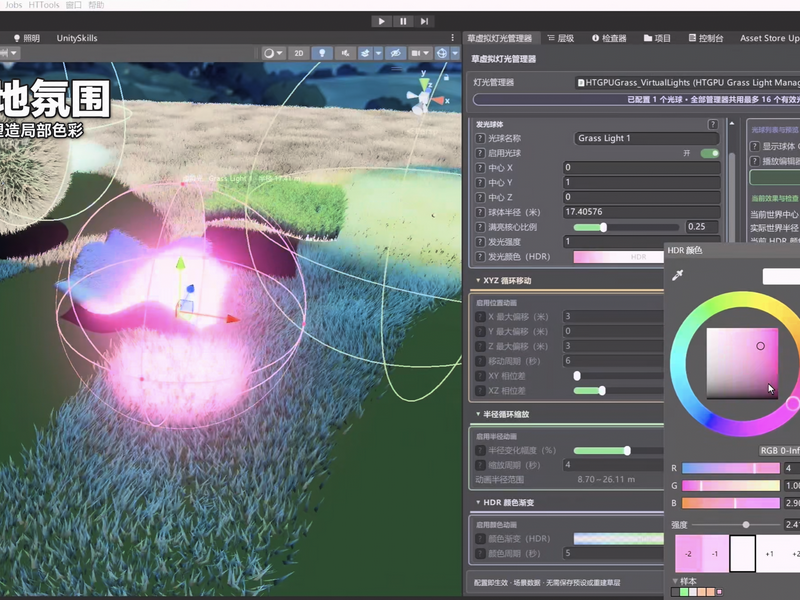Switch to the 项目 tab
800x600 pixels.
point(658,38)
